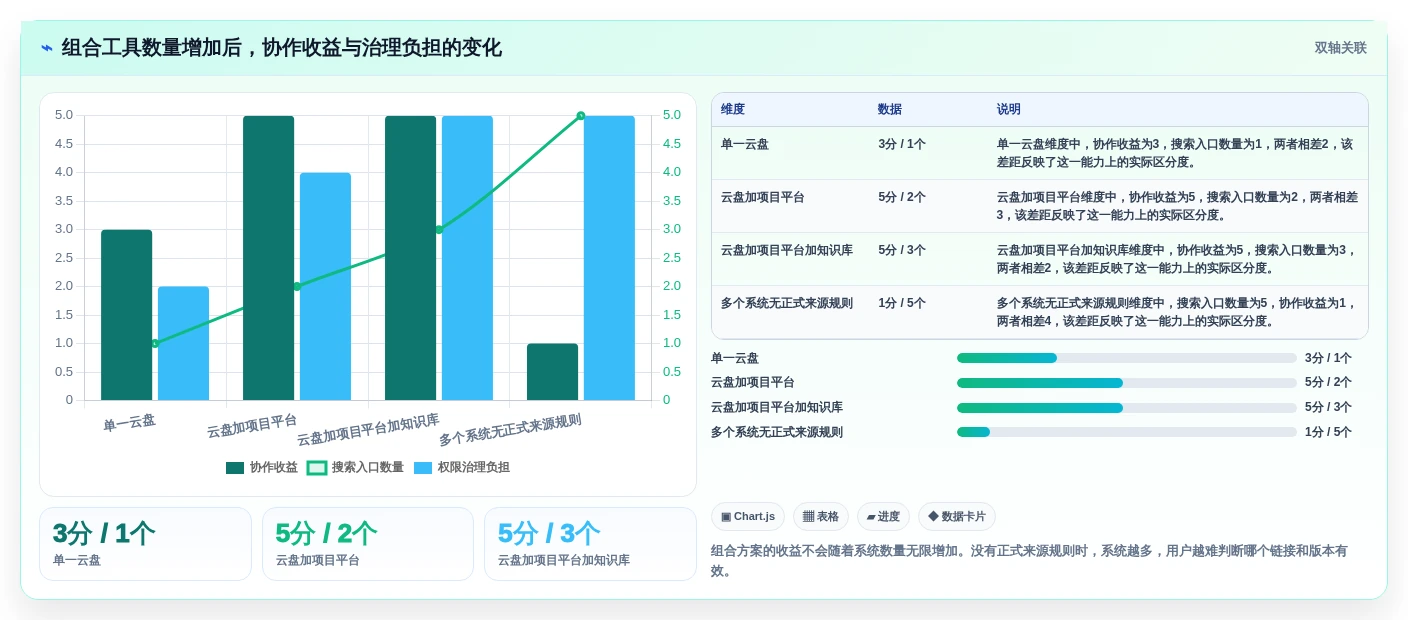The width and height of the screenshot is (1408, 620).
Task: Click the 3分 / 1个 table cell
Action: pyautogui.click(x=902, y=144)
